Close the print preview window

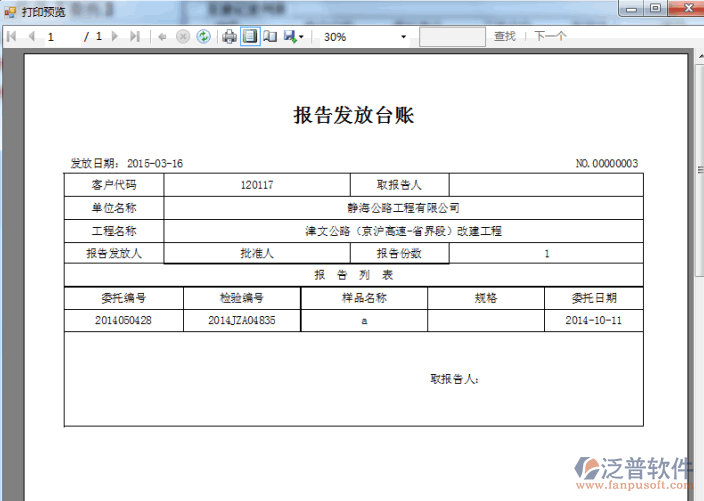tap(687, 8)
